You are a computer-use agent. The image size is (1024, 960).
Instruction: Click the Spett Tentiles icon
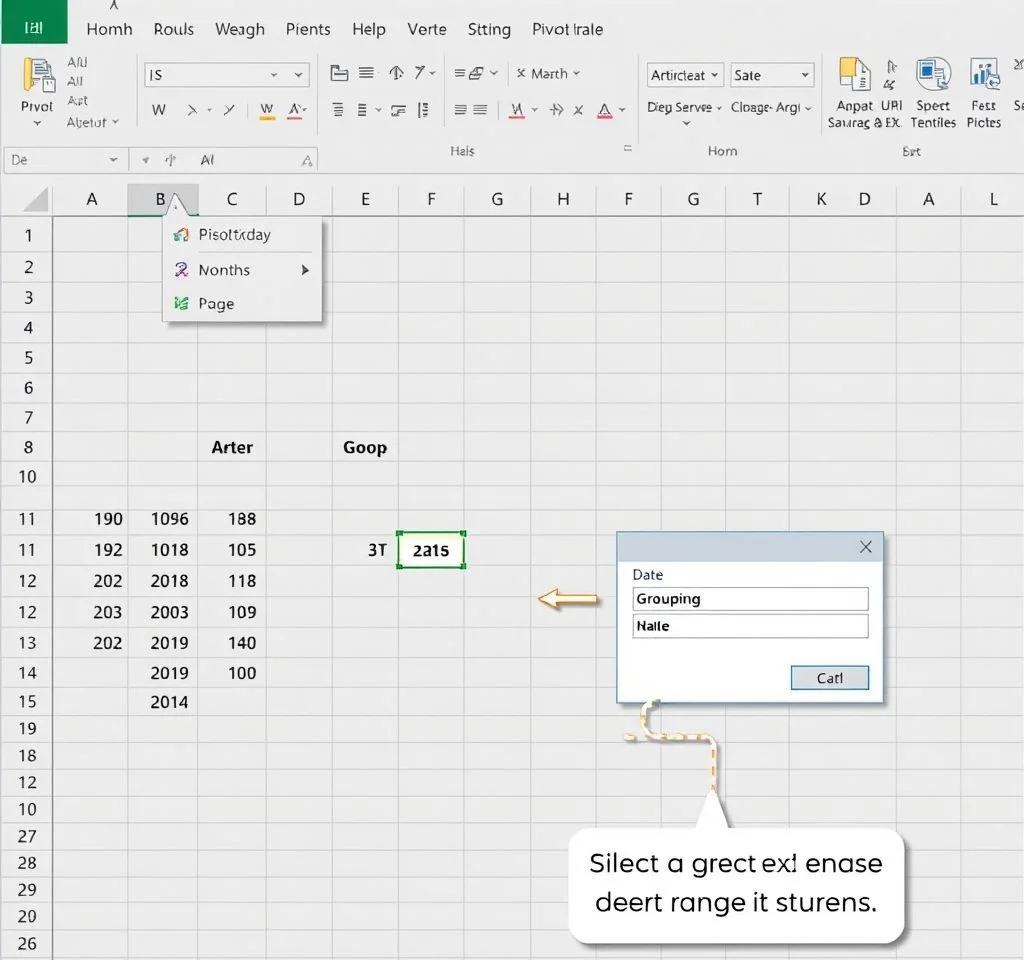[933, 73]
